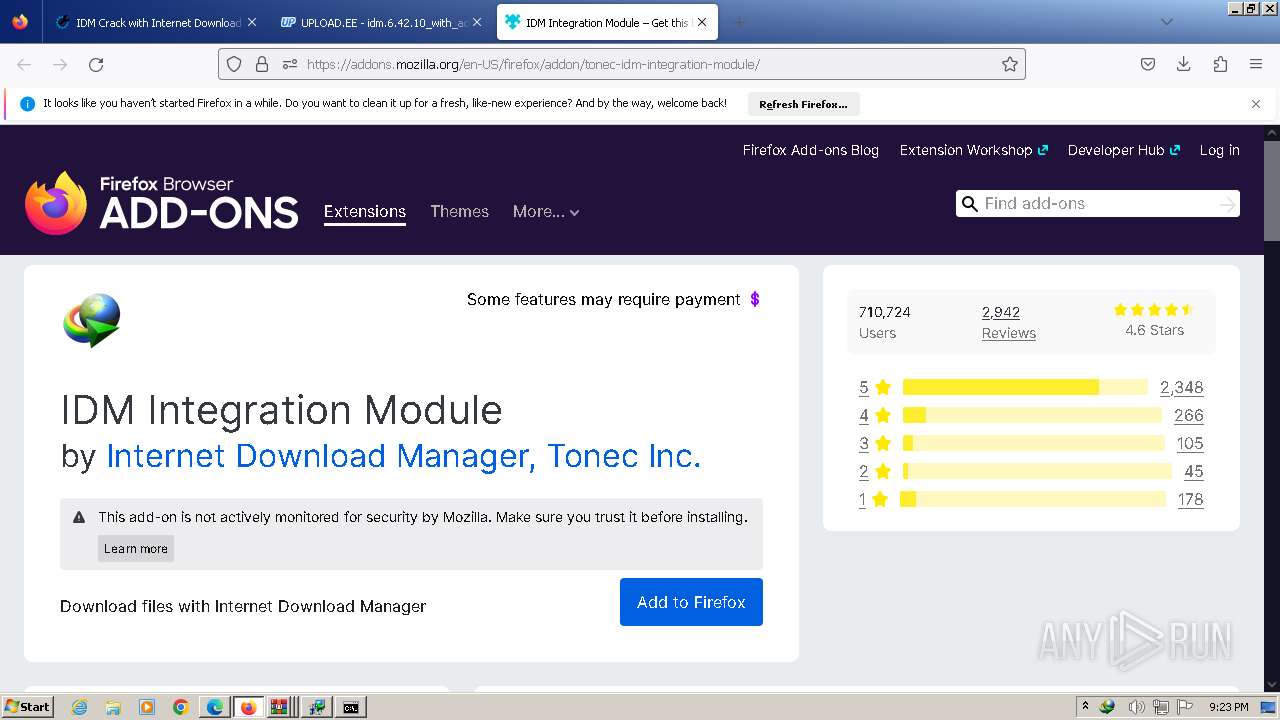Open Firefox View from the tab bar
This screenshot has height=720, width=1280.
(20, 22)
